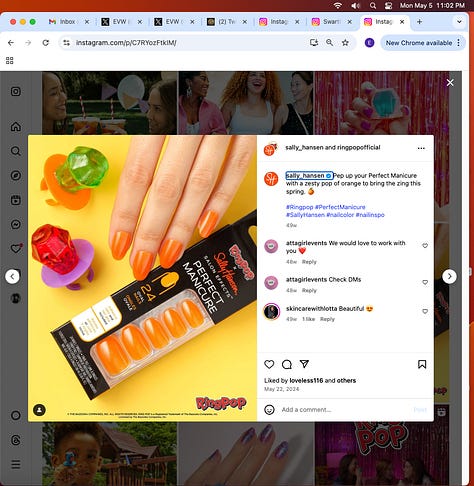Open macOS Control Center icon

click(388, 5)
